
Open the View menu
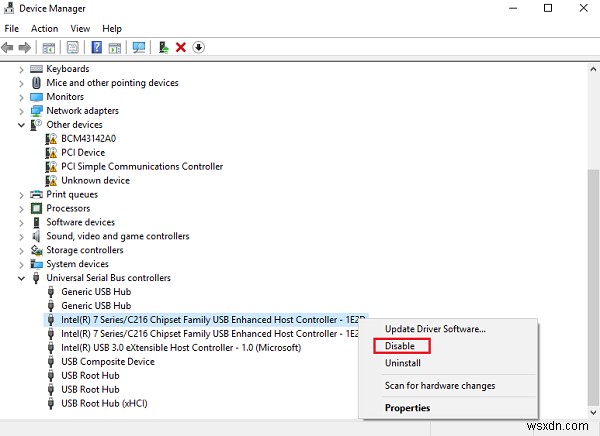coord(80,29)
